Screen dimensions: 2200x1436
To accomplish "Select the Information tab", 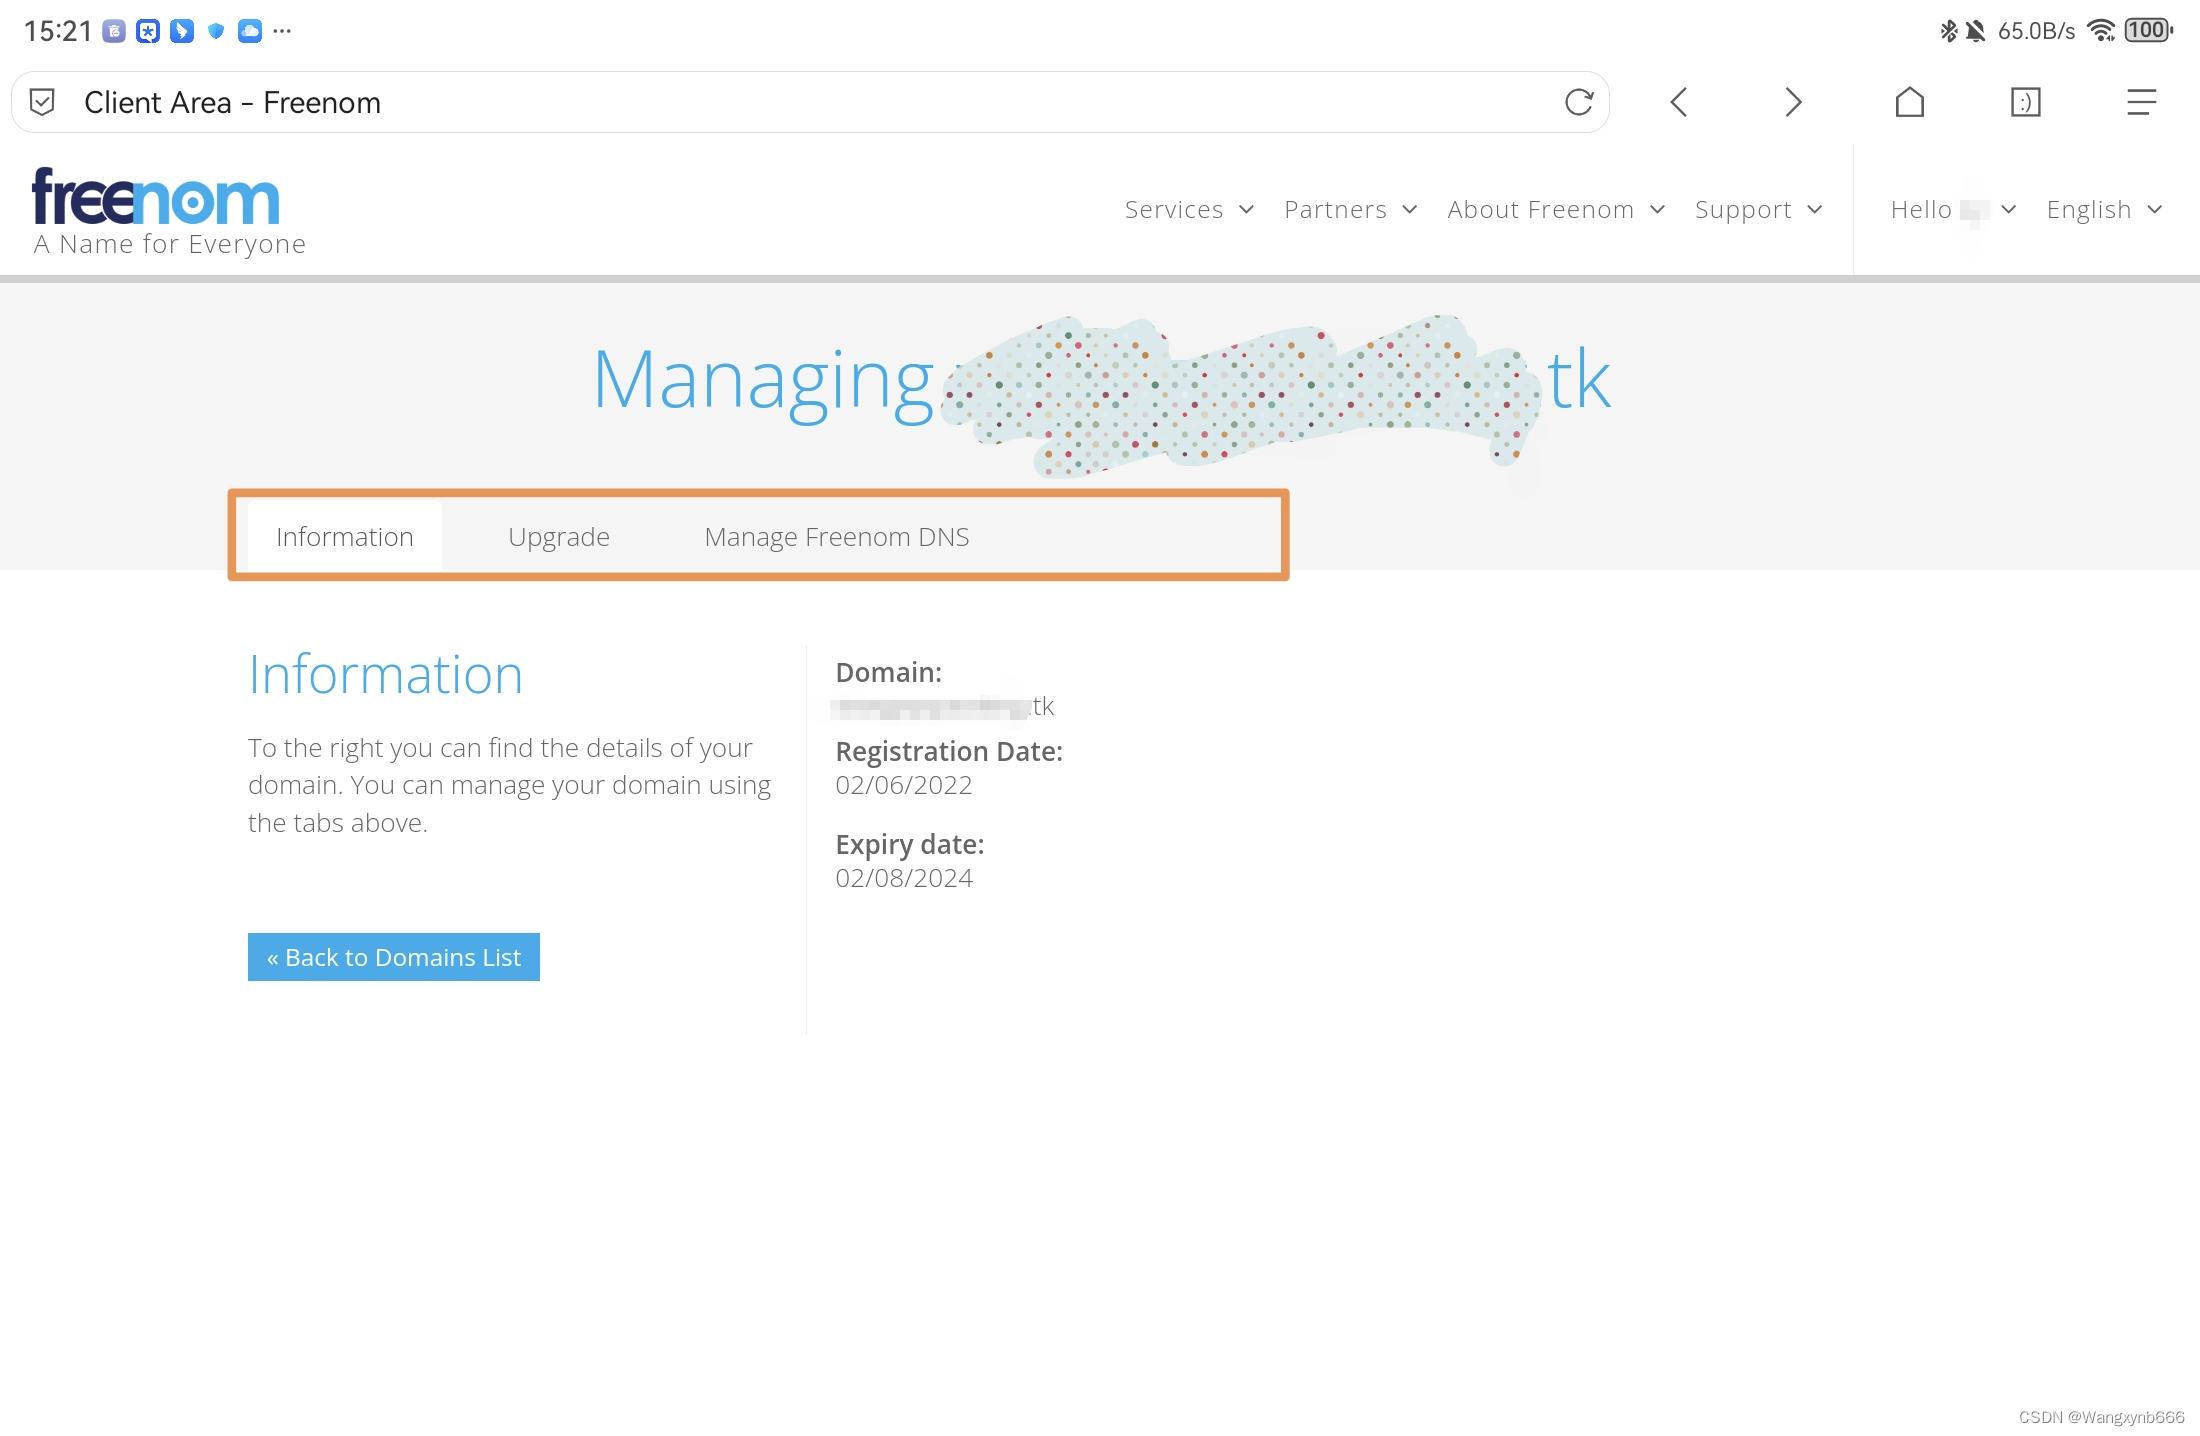I will coord(344,537).
